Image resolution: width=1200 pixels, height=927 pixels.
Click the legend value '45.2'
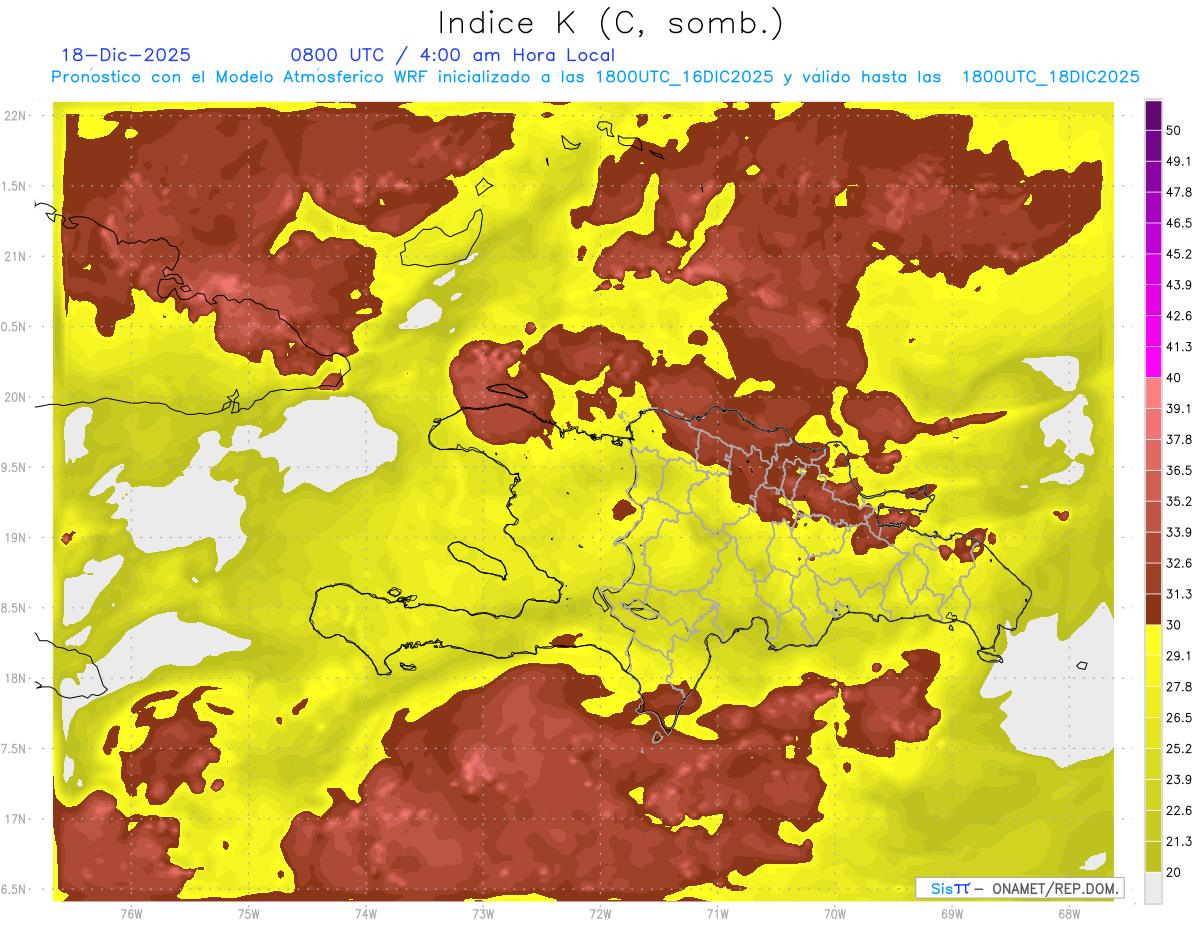coord(1179,254)
